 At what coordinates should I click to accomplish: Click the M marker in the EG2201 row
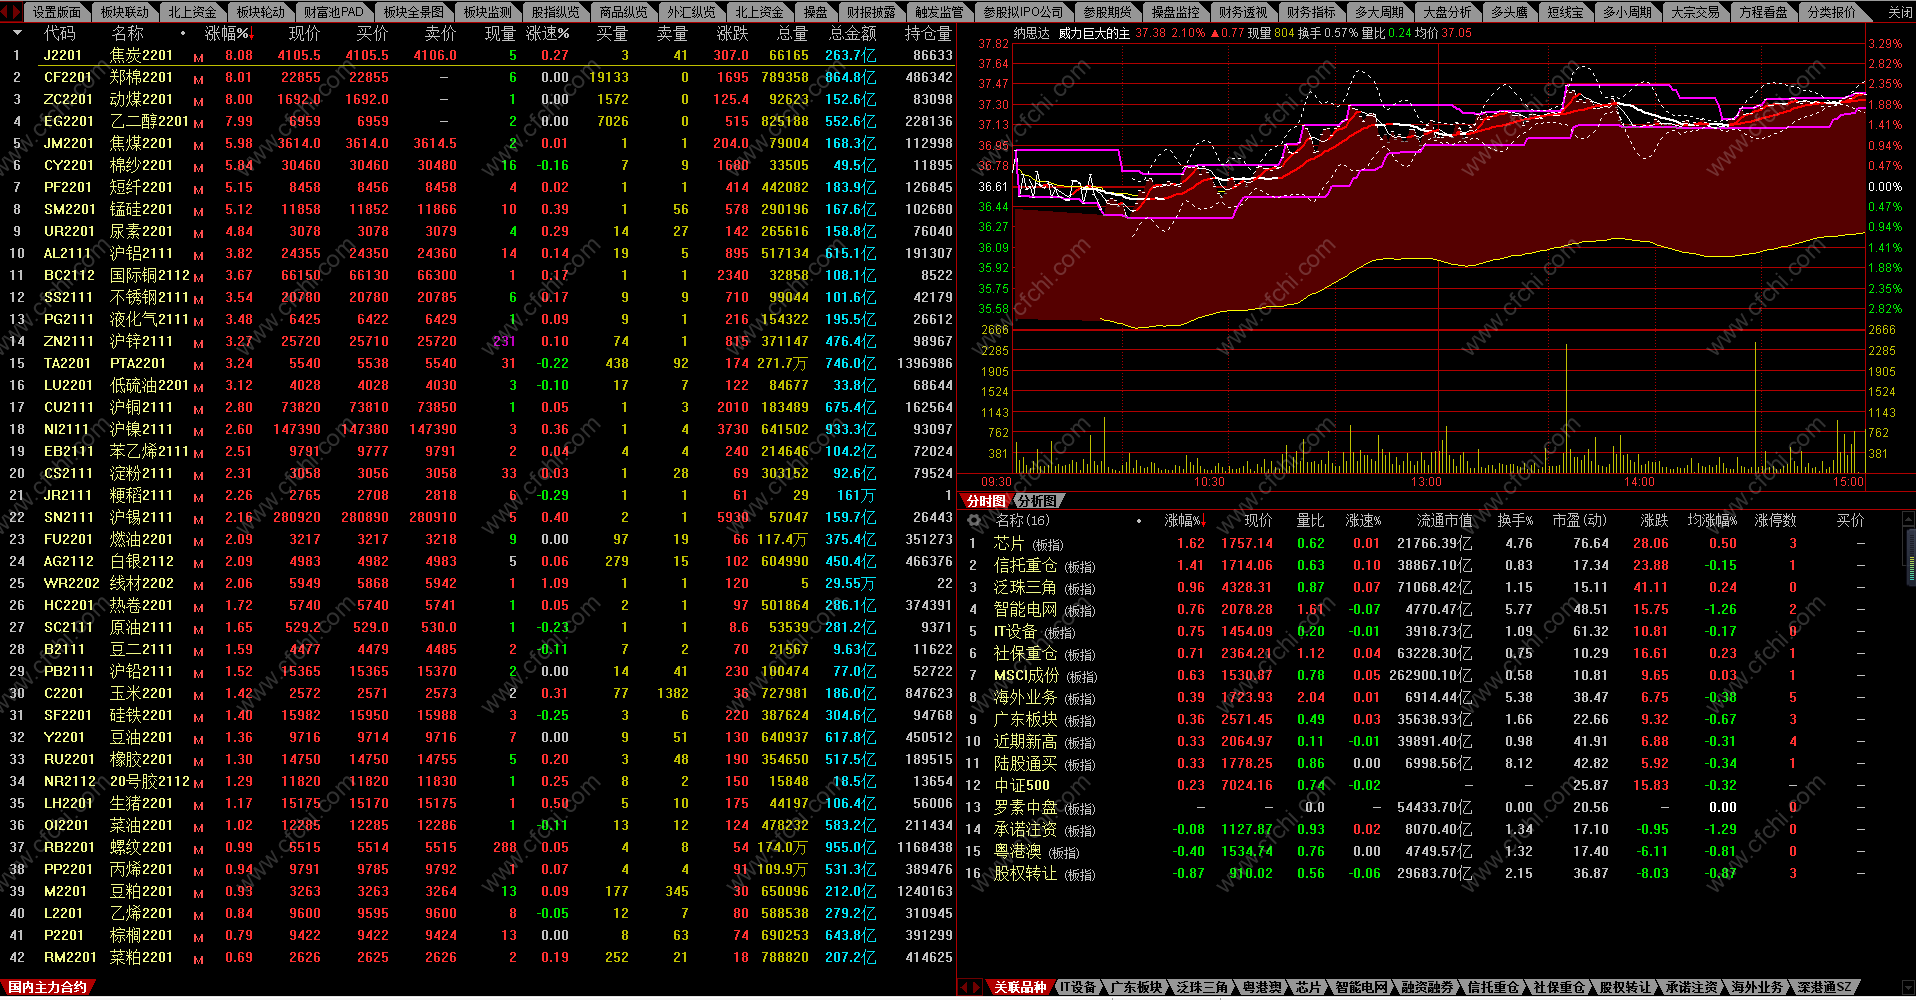click(x=198, y=123)
